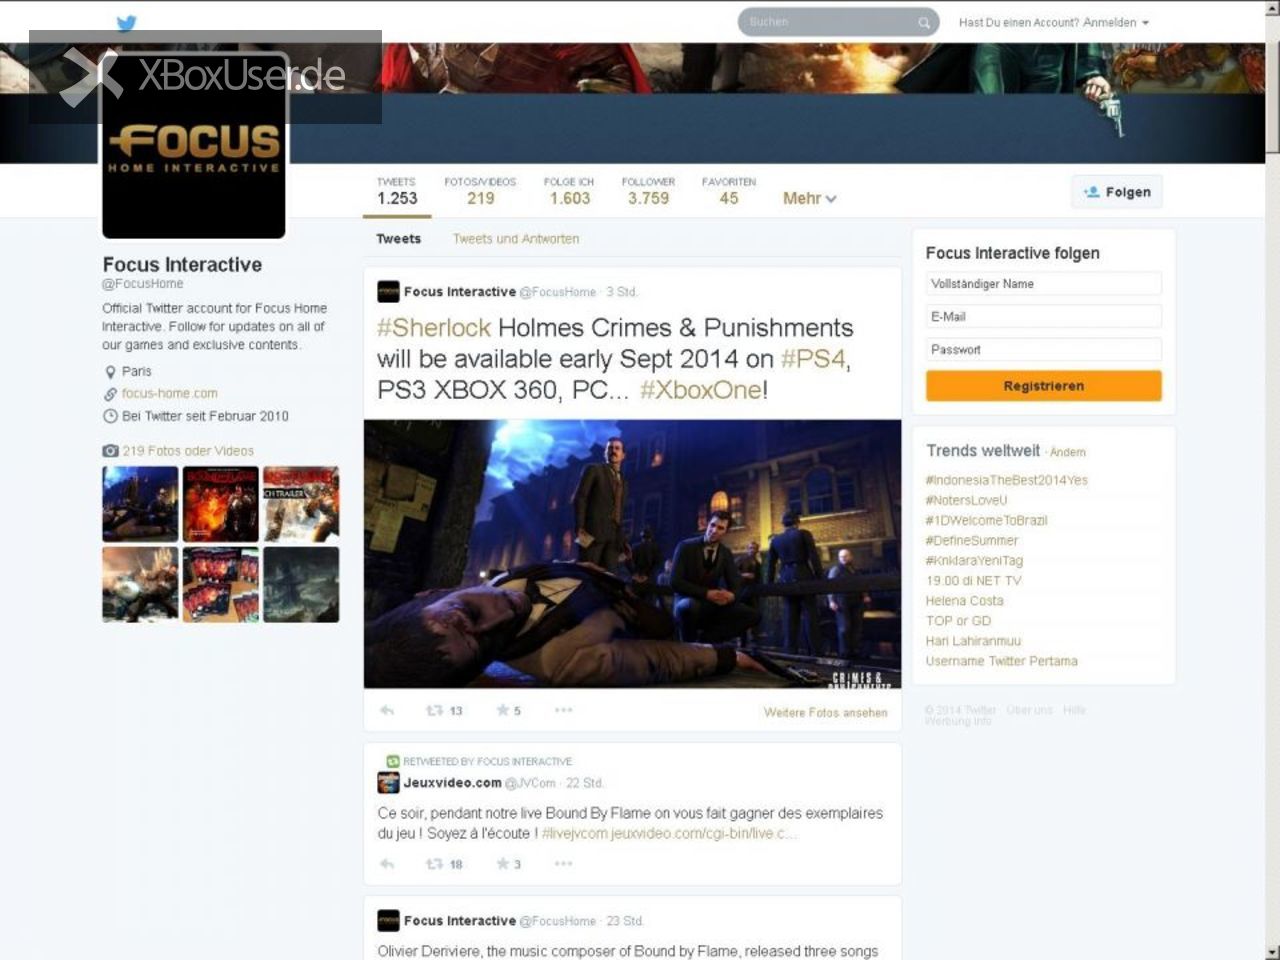The height and width of the screenshot is (960, 1280).
Task: Click the @FocusHome handle under profile name
Action: point(143,284)
